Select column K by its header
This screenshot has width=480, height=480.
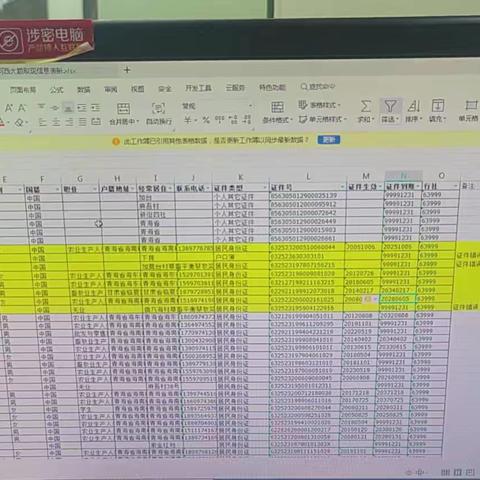coord(241,177)
